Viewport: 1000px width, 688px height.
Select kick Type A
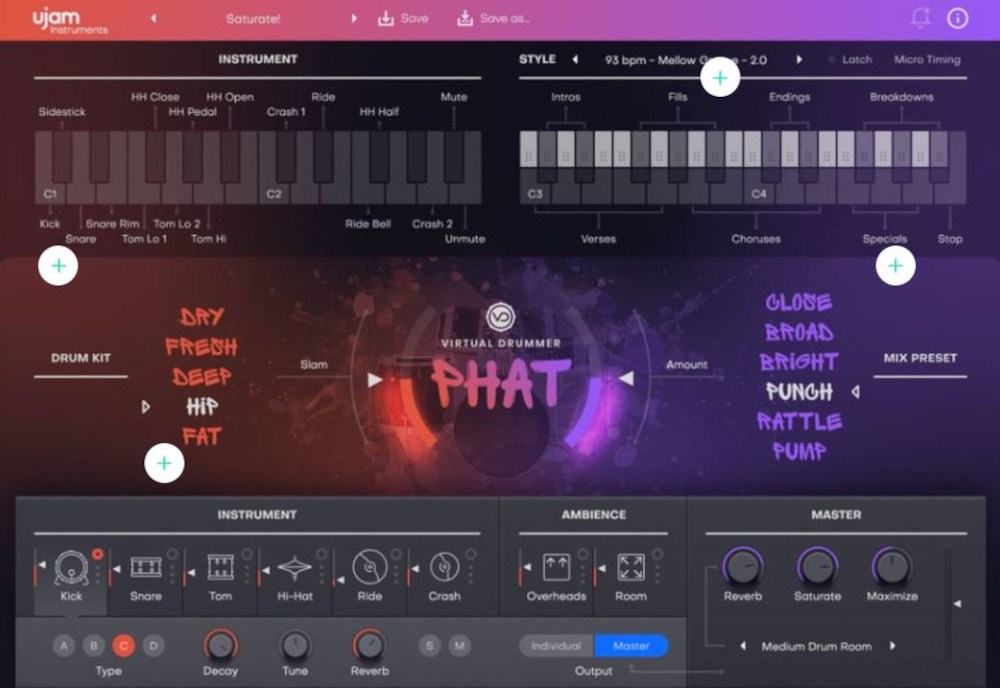click(x=64, y=646)
